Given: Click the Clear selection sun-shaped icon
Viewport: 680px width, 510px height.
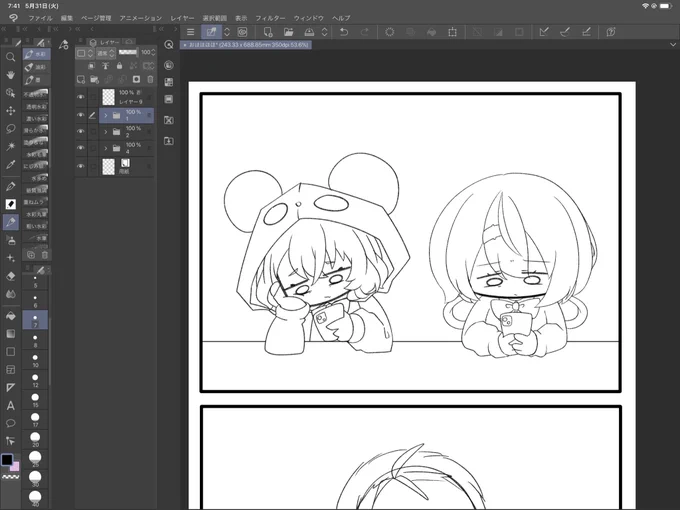Looking at the screenshot, I should (389, 32).
